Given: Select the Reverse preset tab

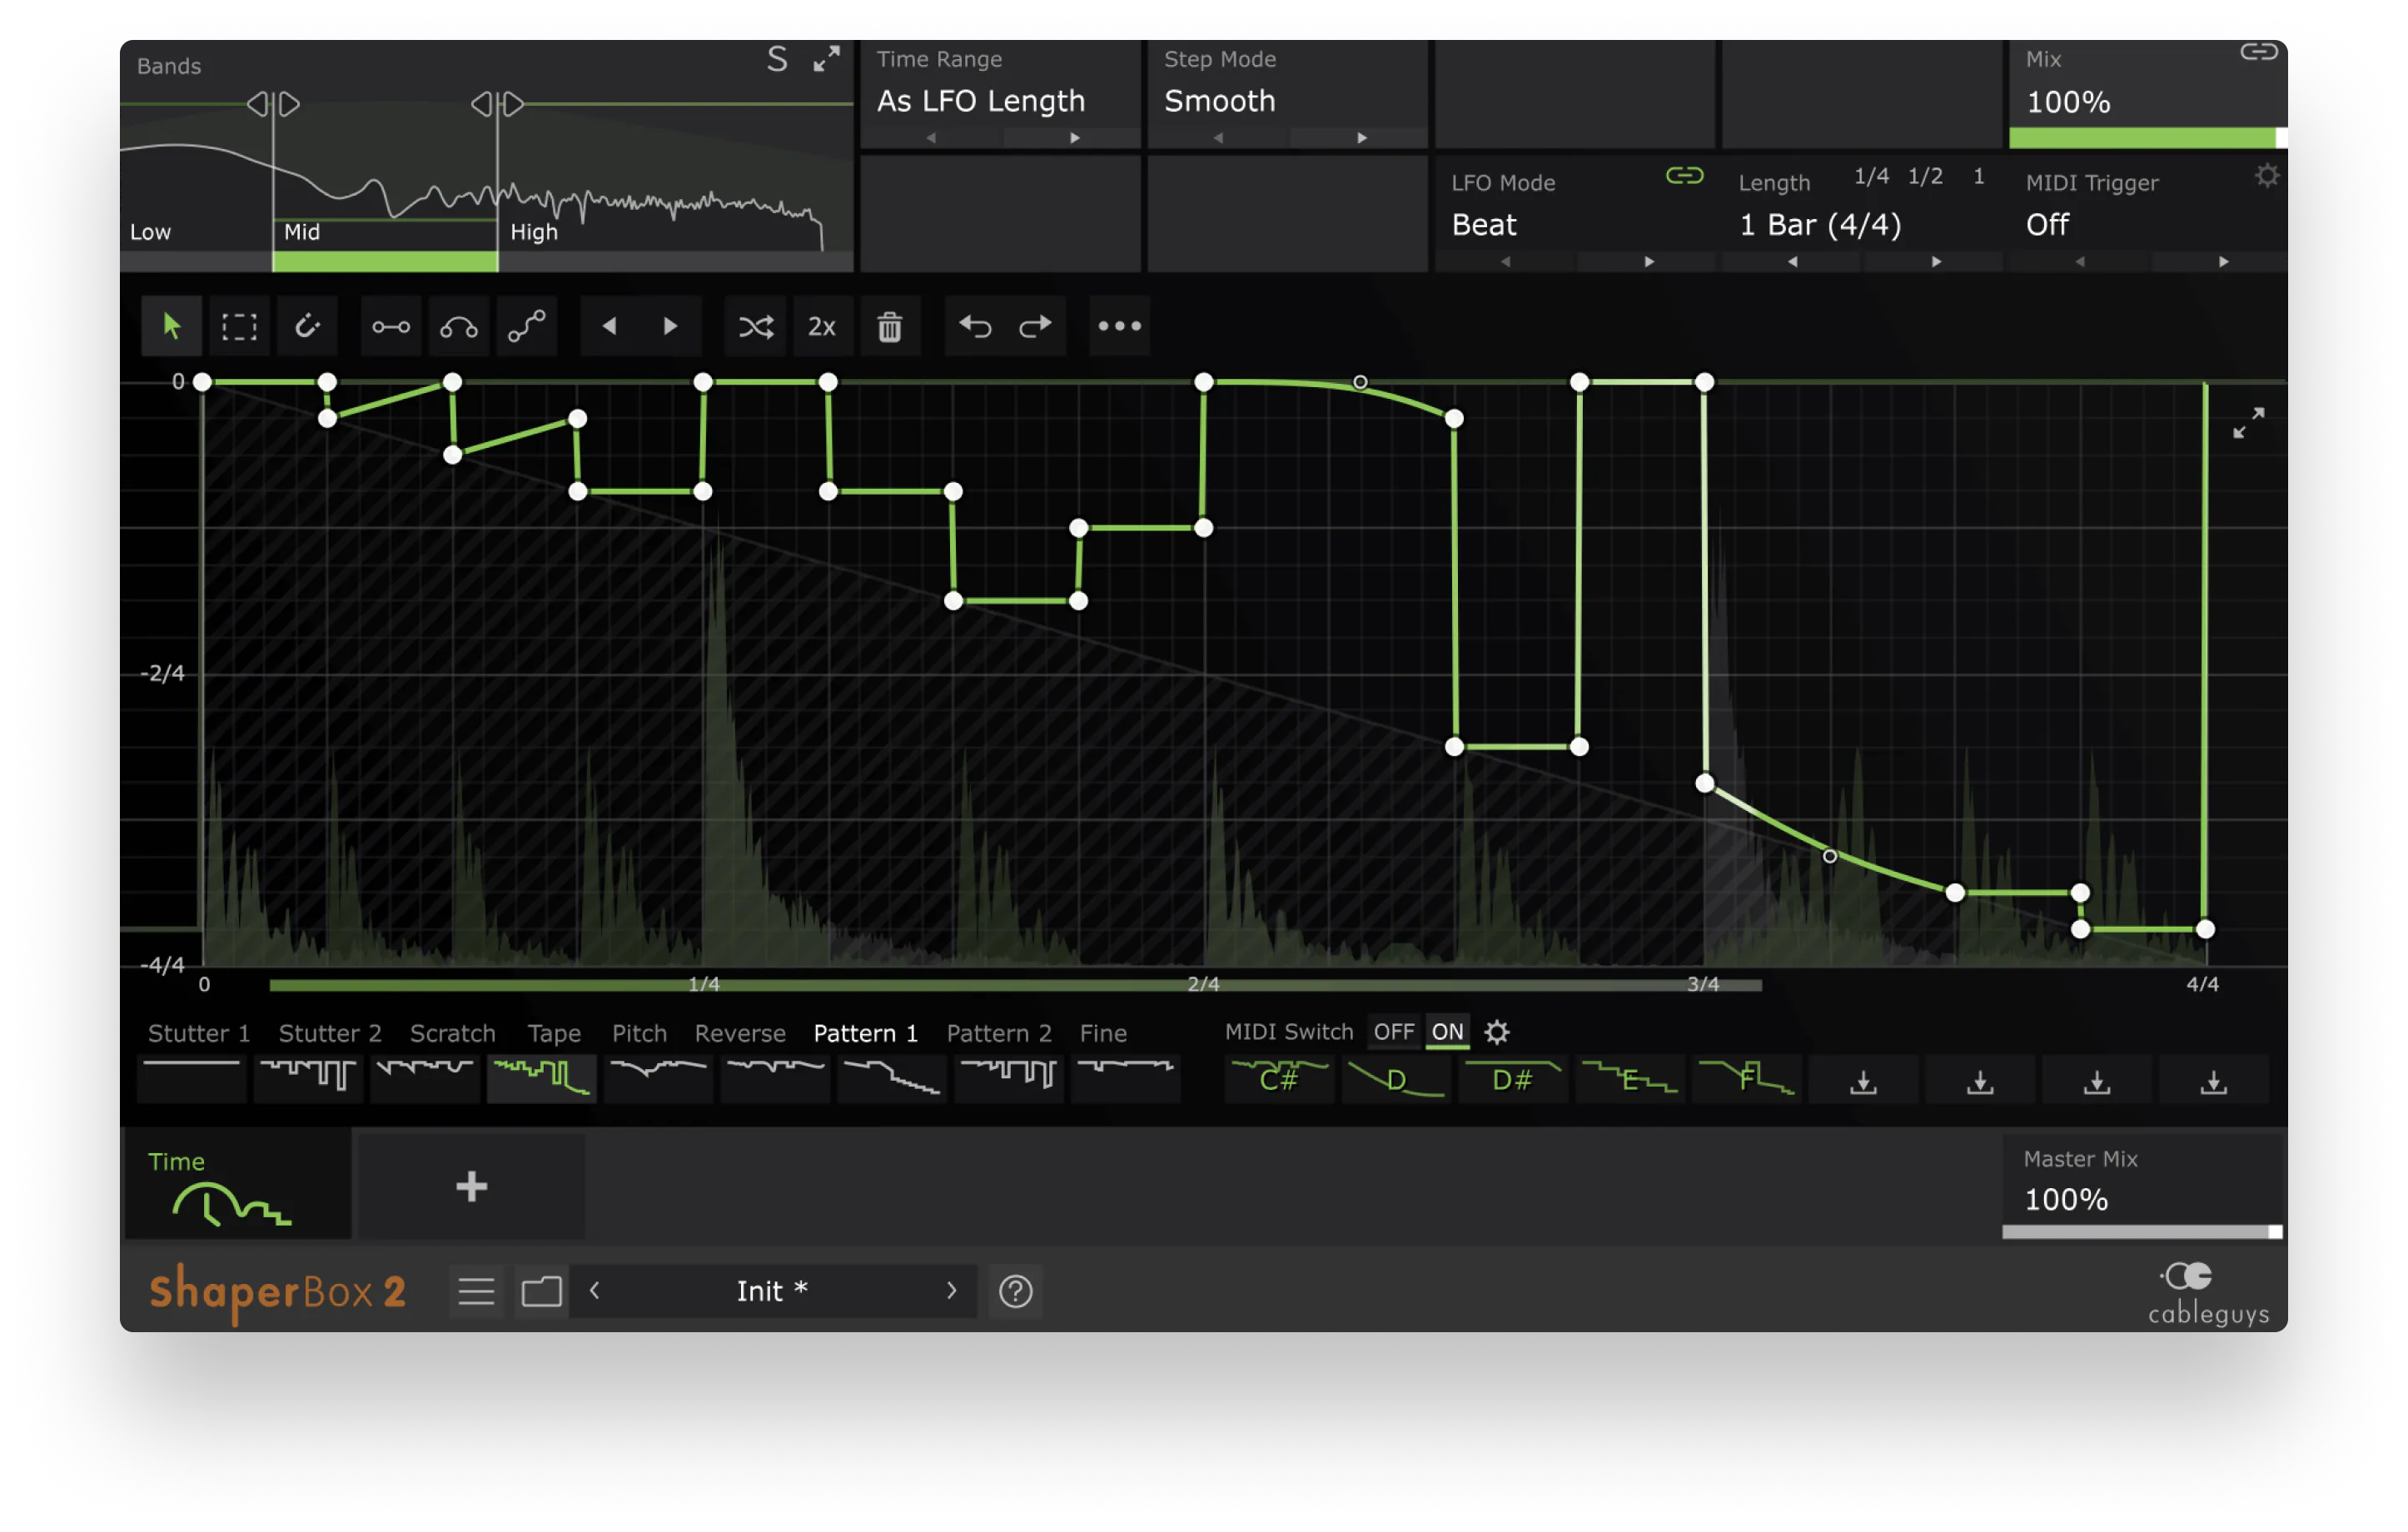Looking at the screenshot, I should click(x=740, y=1033).
